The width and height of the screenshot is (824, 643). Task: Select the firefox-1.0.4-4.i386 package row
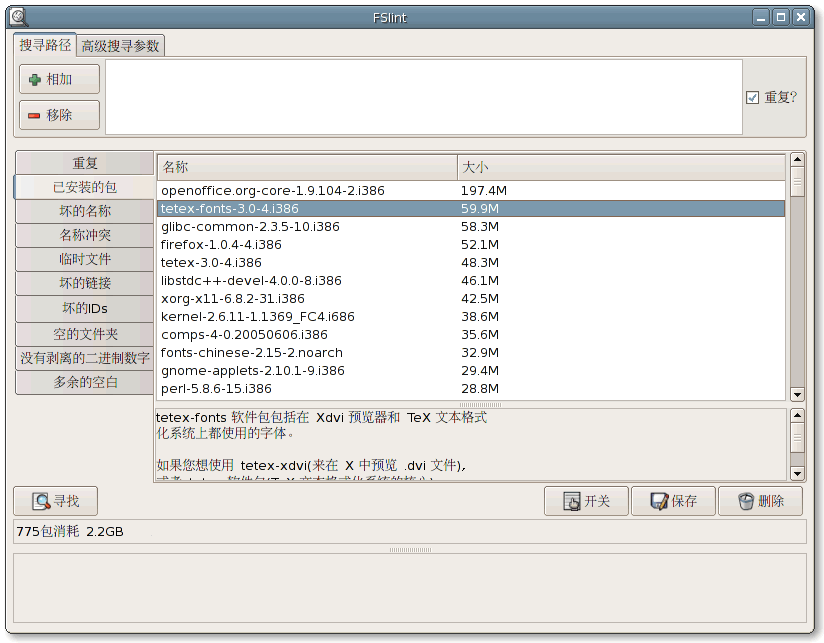coord(300,244)
